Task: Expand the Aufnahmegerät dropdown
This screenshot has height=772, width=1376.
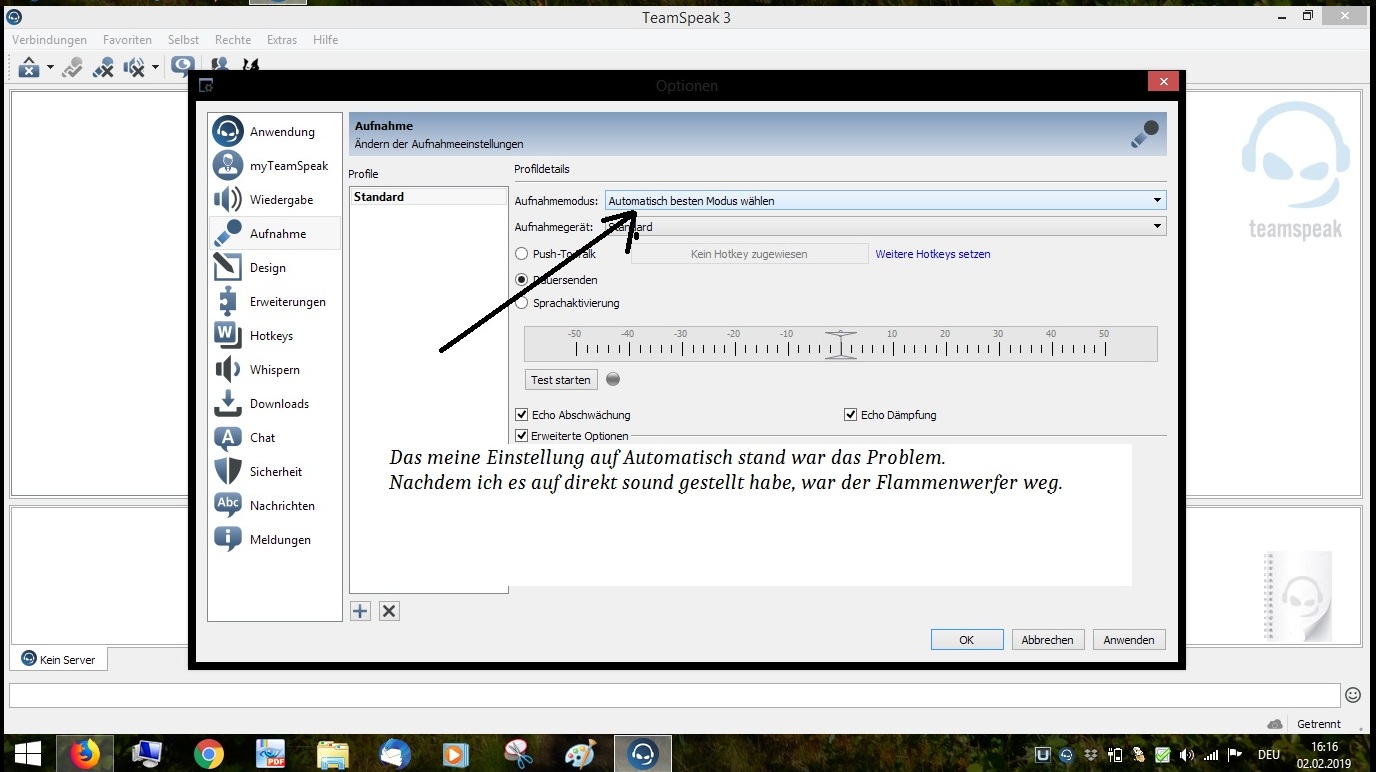Action: [885, 227]
